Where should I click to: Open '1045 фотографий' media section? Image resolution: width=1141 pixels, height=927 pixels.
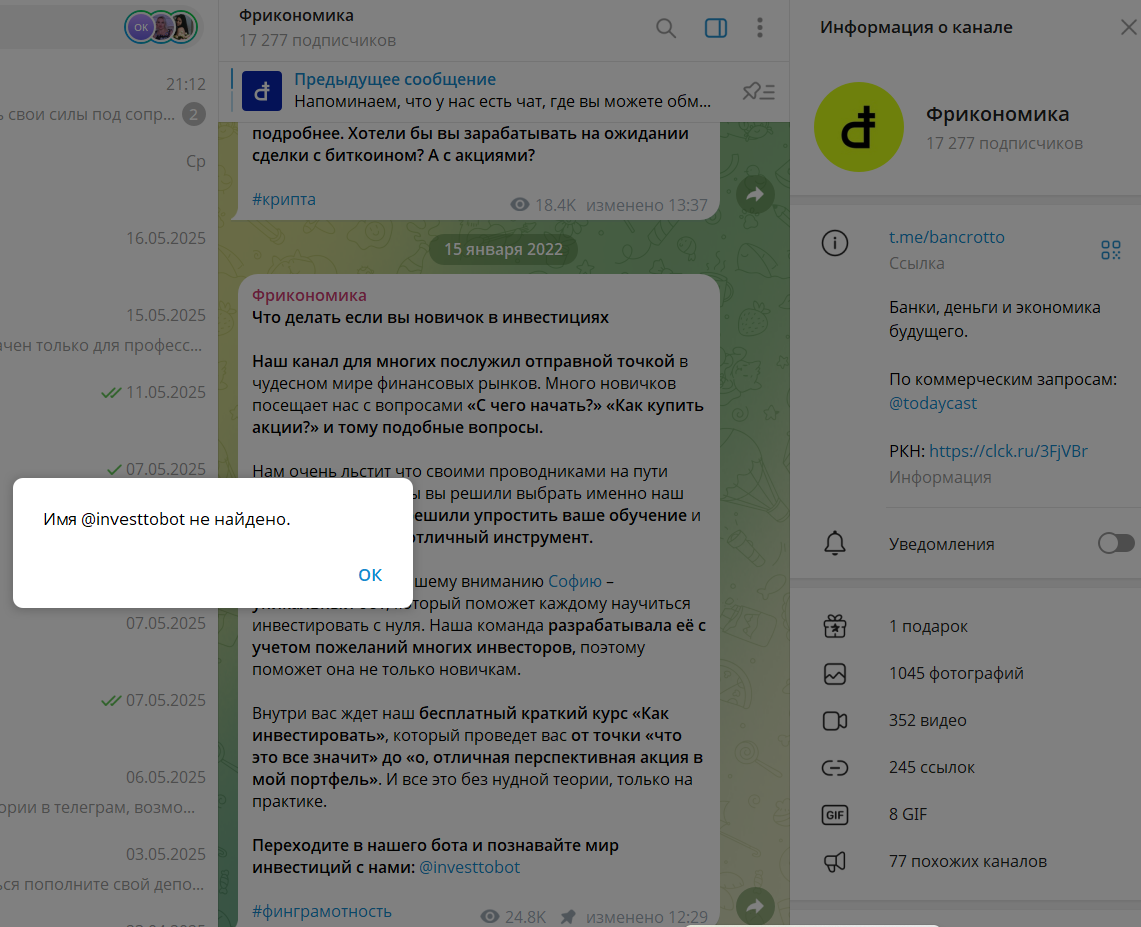pos(966,674)
